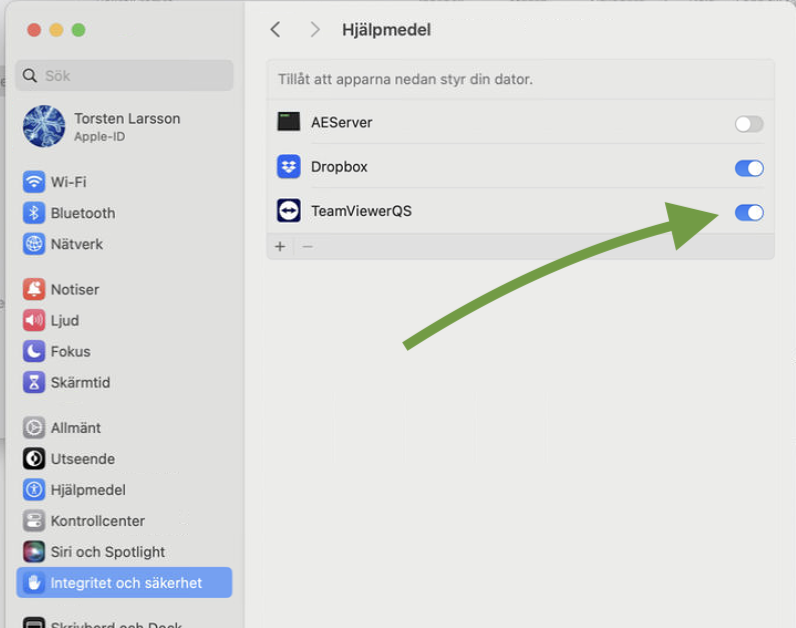Click the Apple-ID subtitle text
Image resolution: width=796 pixels, height=628 pixels.
[x=100, y=137]
